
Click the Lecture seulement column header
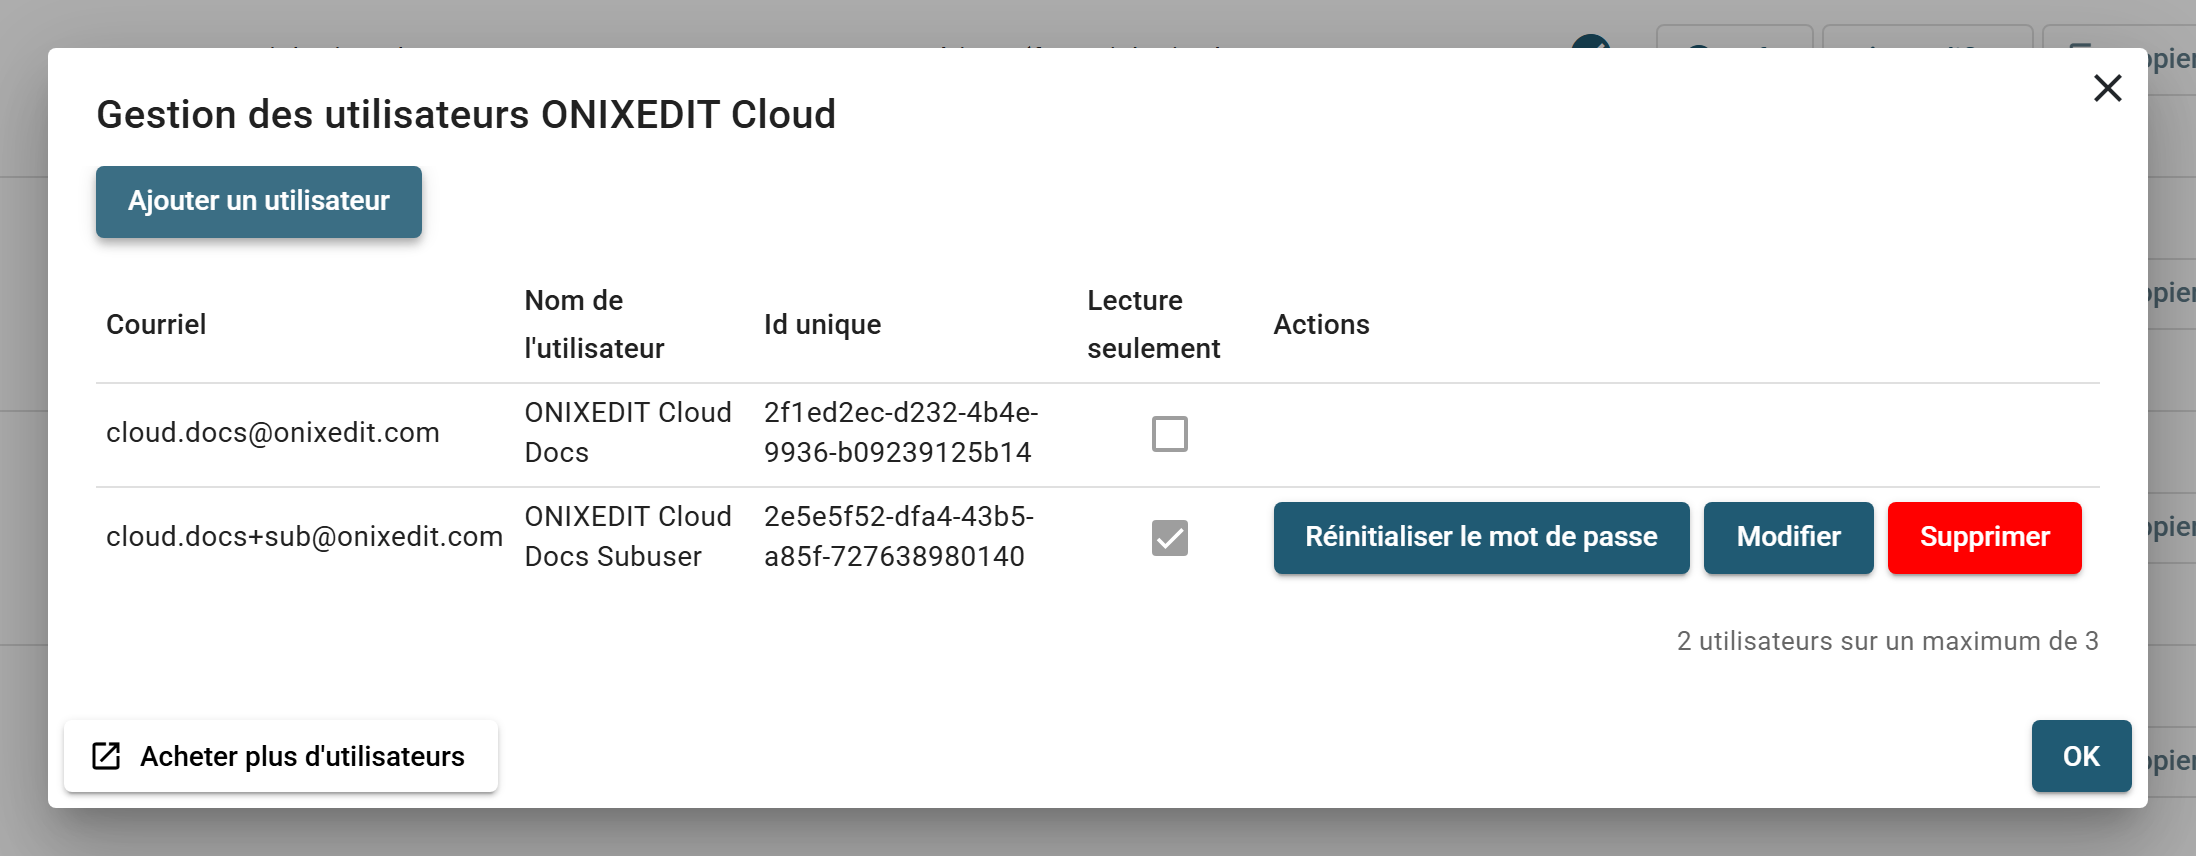(x=1153, y=324)
